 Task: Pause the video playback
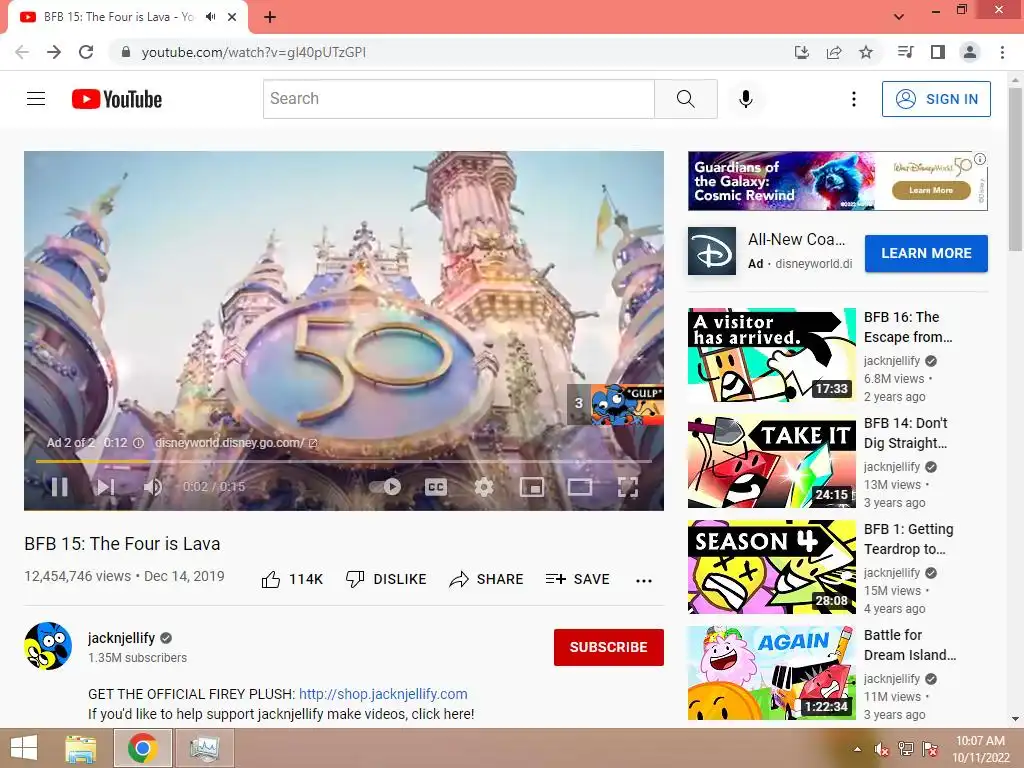click(x=59, y=487)
